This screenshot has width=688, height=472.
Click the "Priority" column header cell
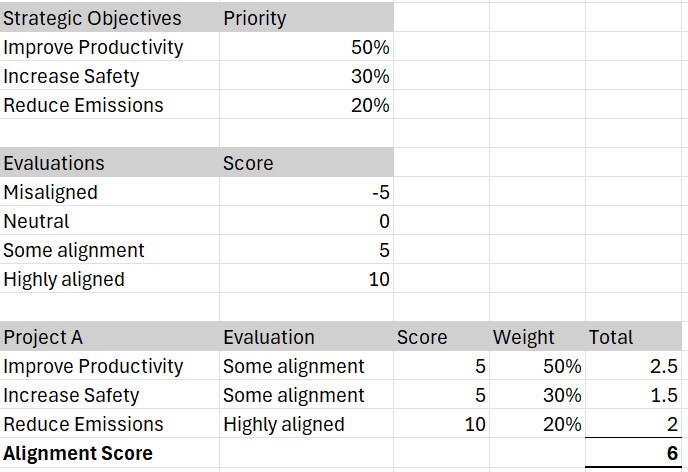click(x=255, y=18)
